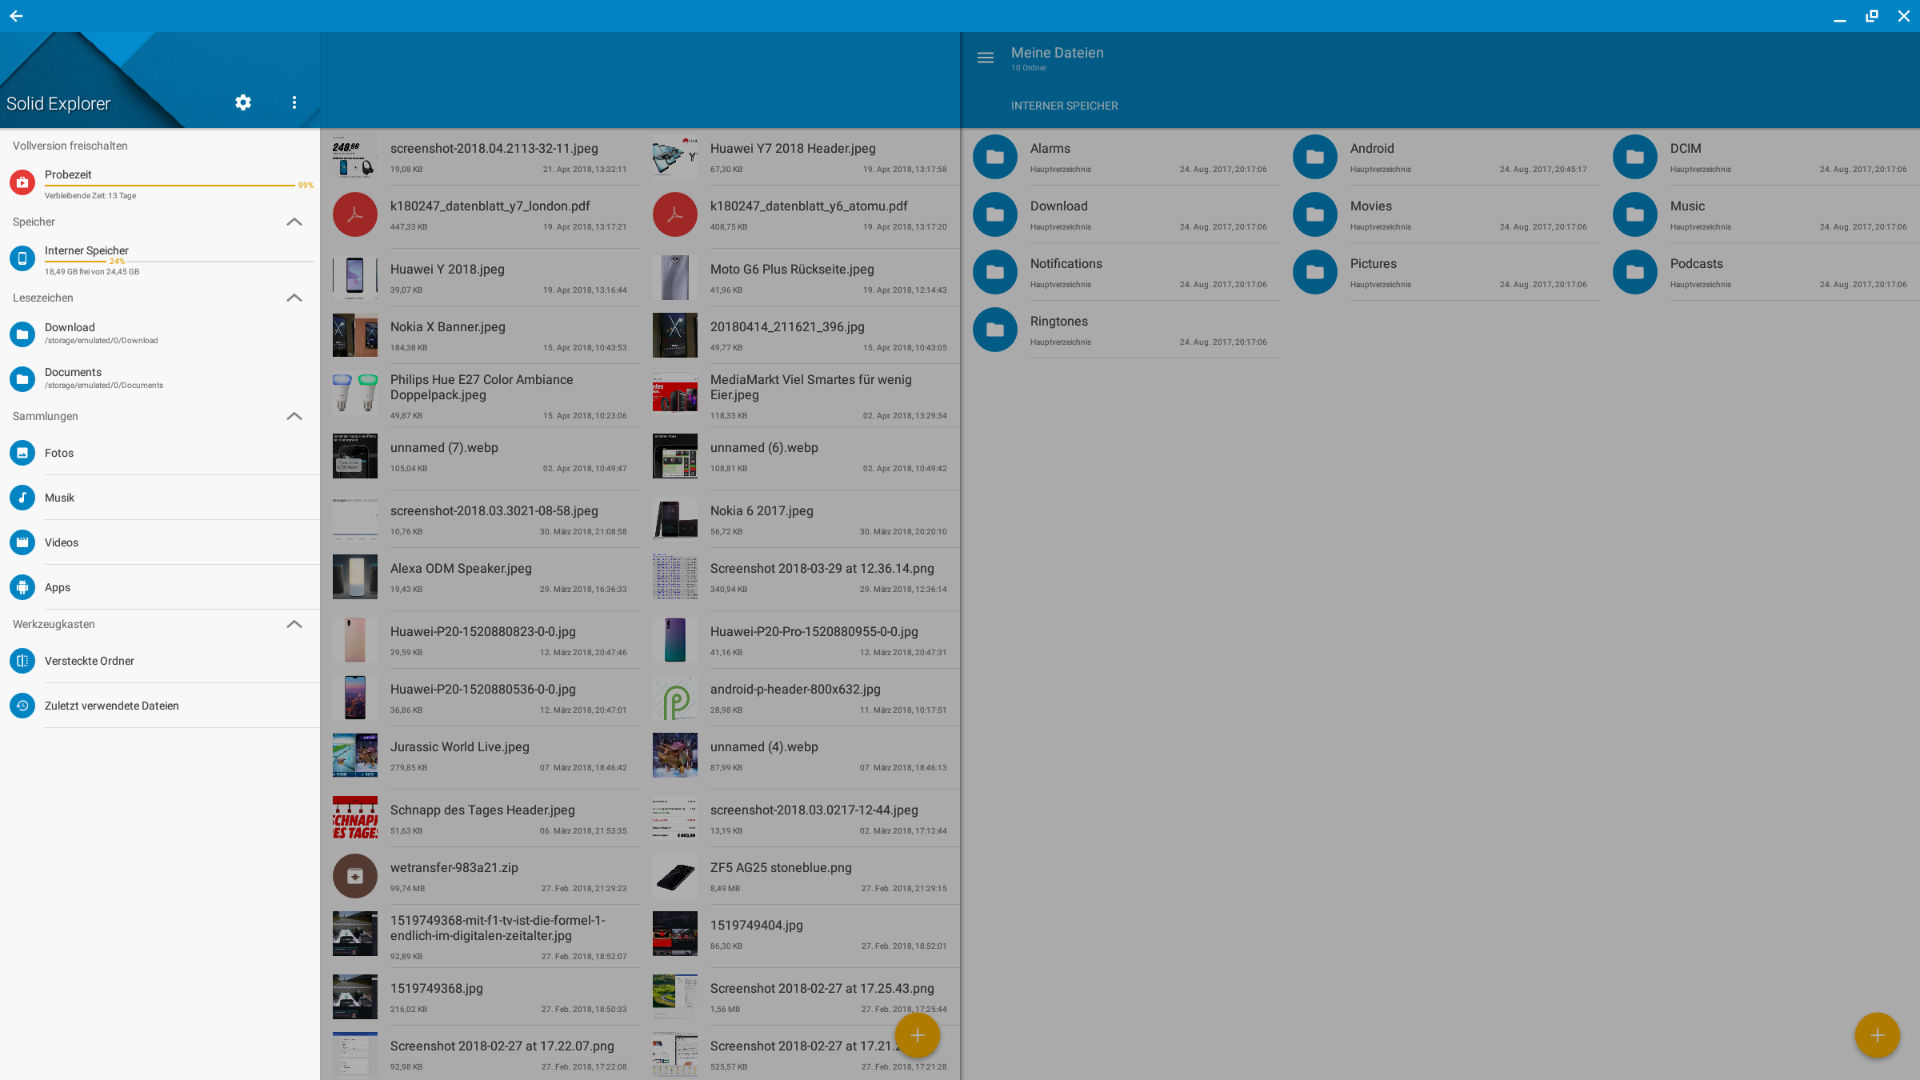Open the Podcasts folder icon
Screen dimensions: 1920x1080
point(1635,272)
